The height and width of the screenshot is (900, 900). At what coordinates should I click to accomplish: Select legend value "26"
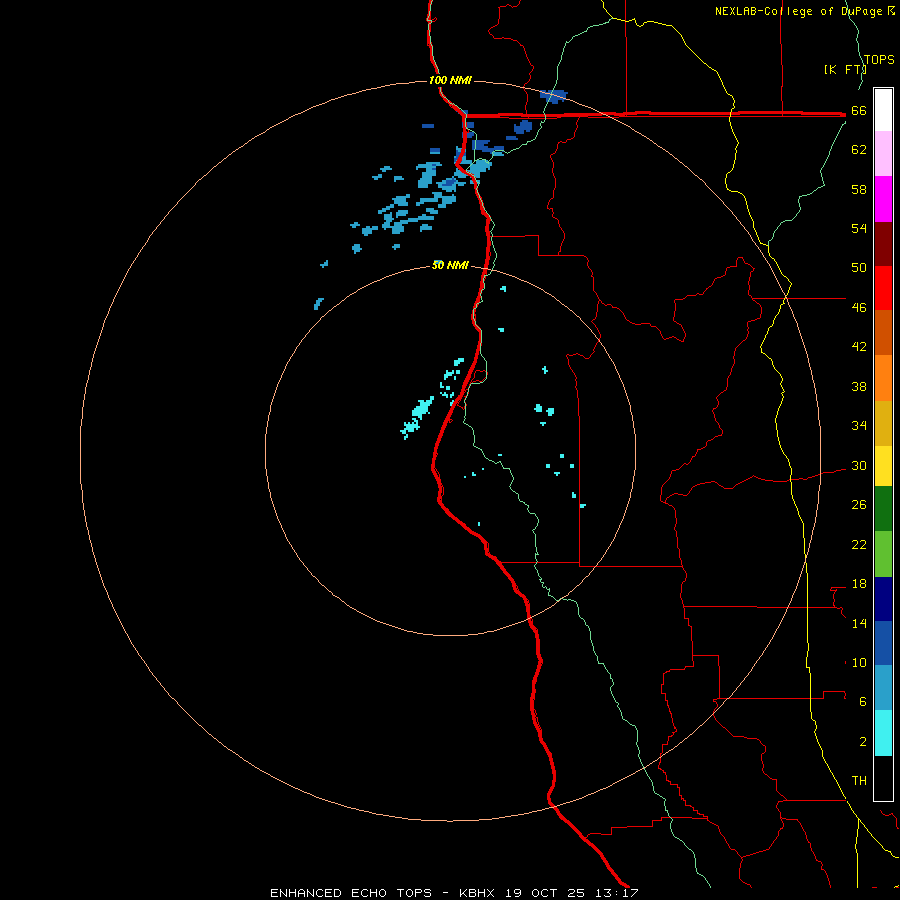[859, 505]
